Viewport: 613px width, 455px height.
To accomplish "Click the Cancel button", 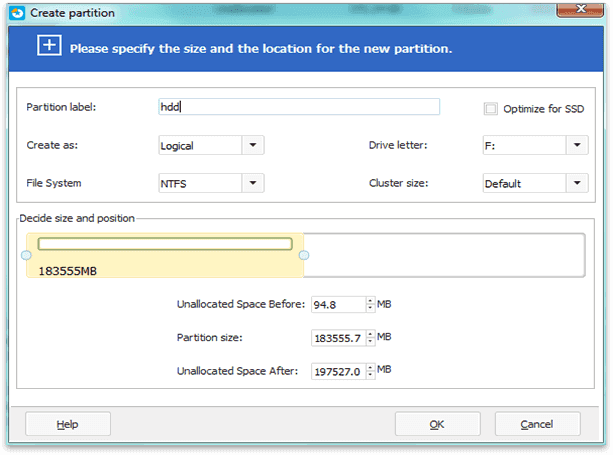I will (538, 424).
